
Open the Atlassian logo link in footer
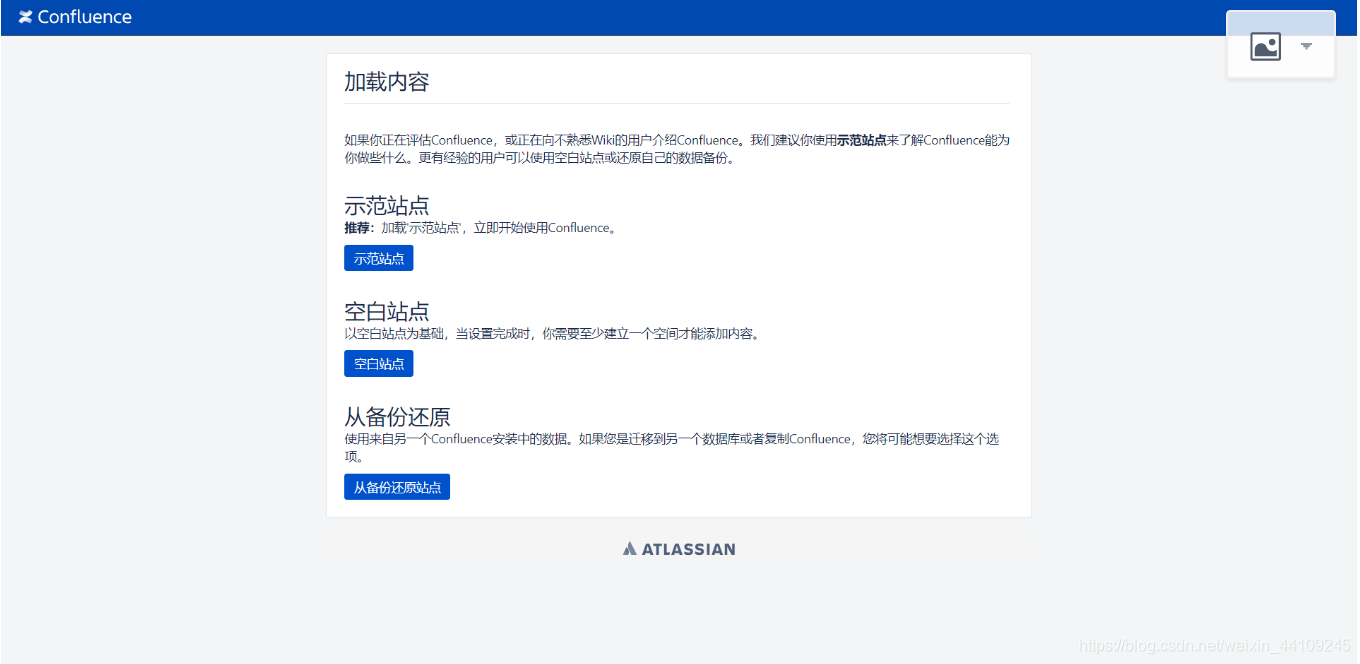coord(679,548)
